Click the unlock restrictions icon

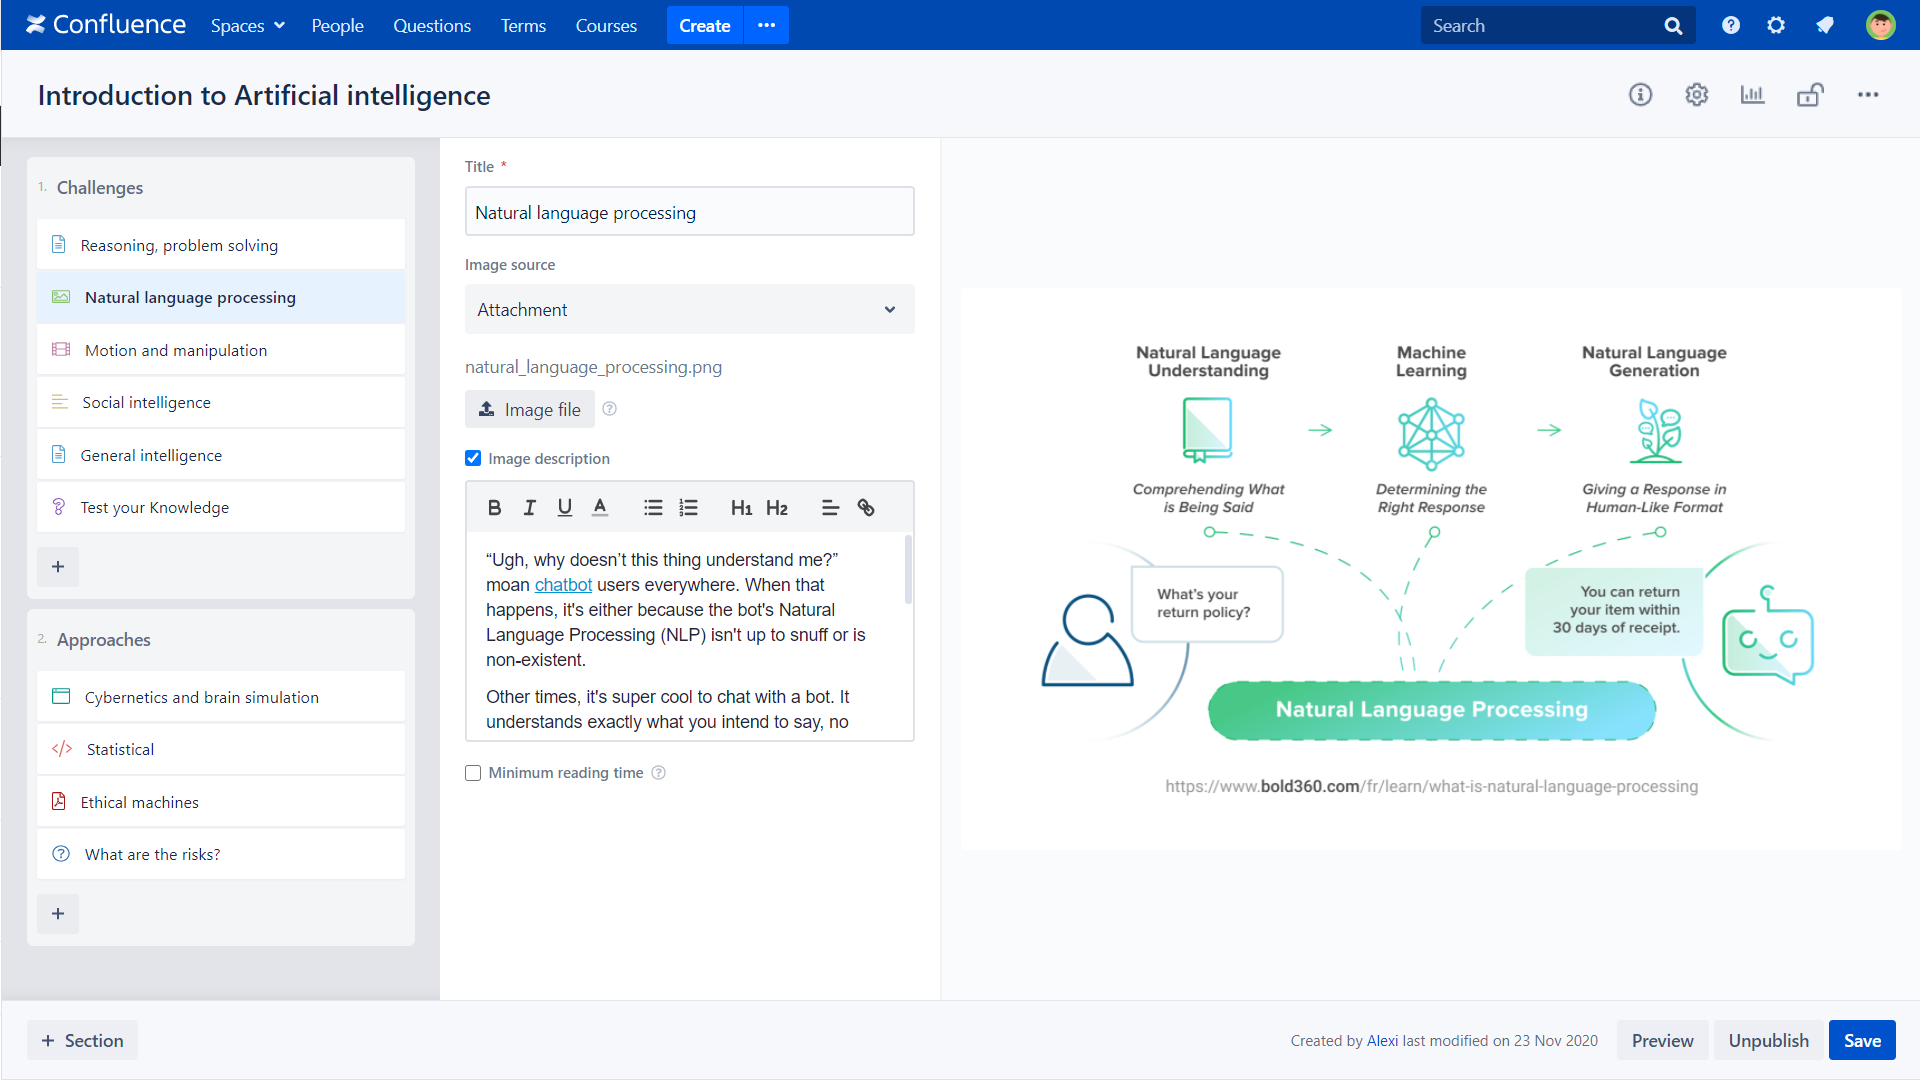(x=1810, y=95)
